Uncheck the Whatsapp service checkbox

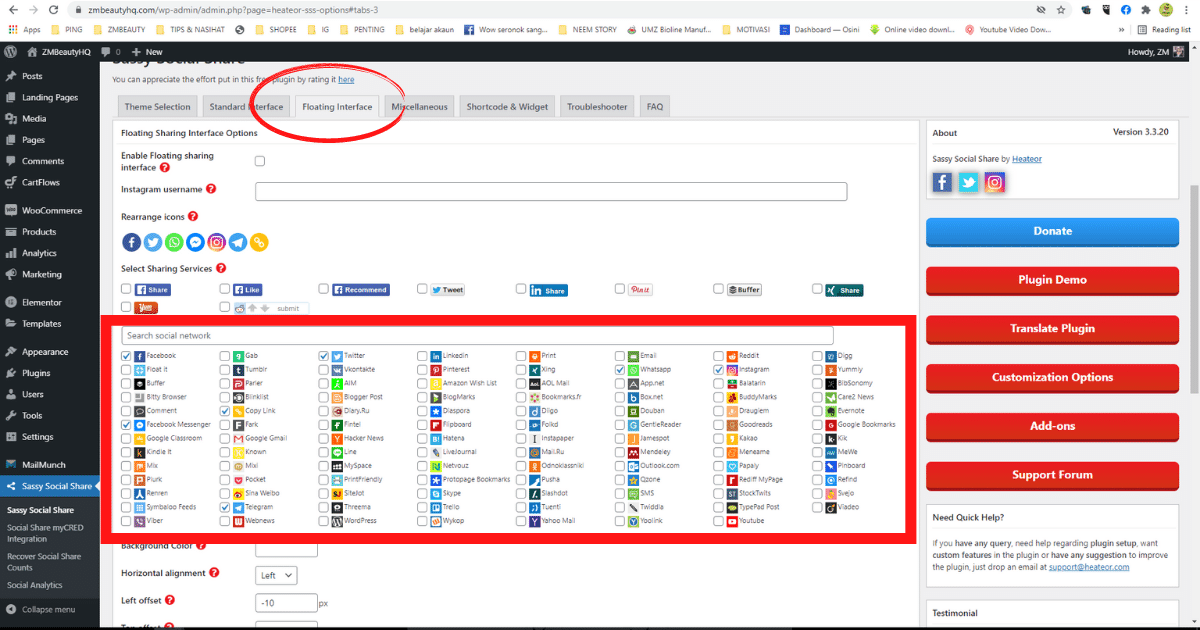pyautogui.click(x=620, y=369)
